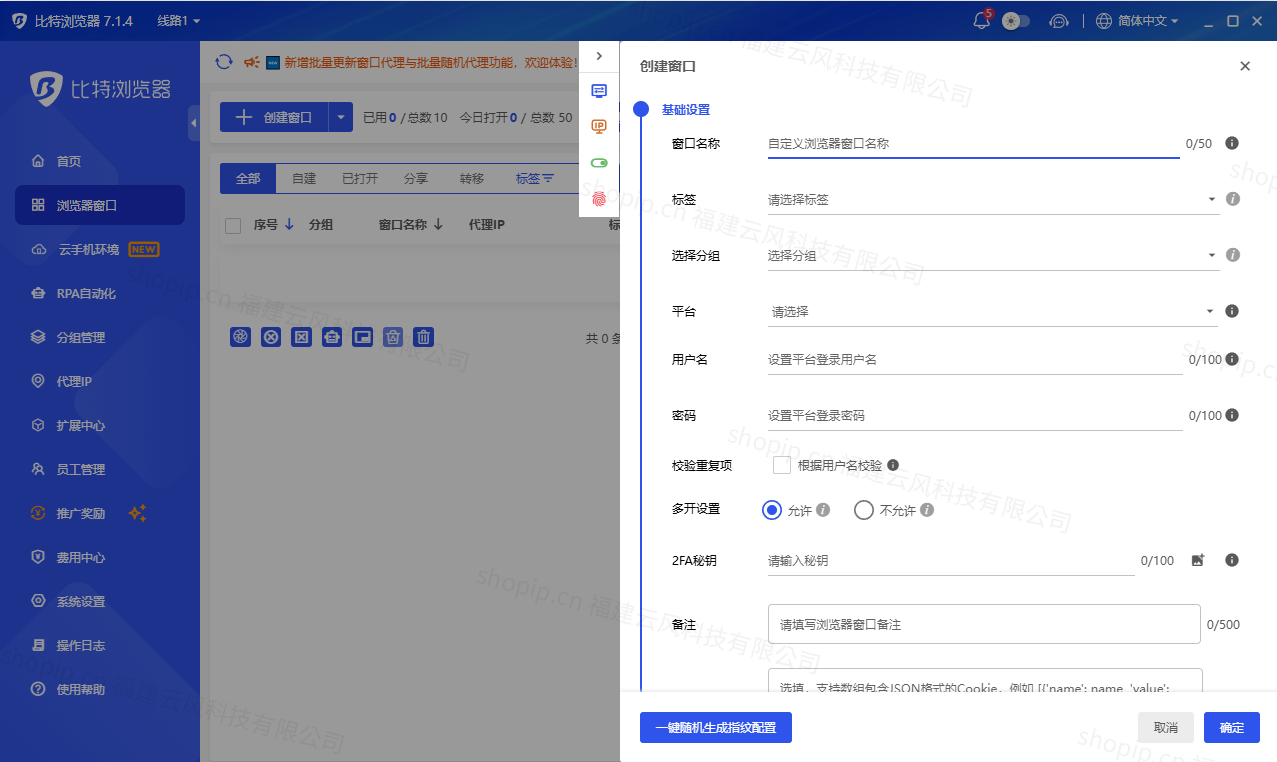The image size is (1277, 762).
Task: Show info tooltip for 窗口名称
Action: [x=1232, y=143]
